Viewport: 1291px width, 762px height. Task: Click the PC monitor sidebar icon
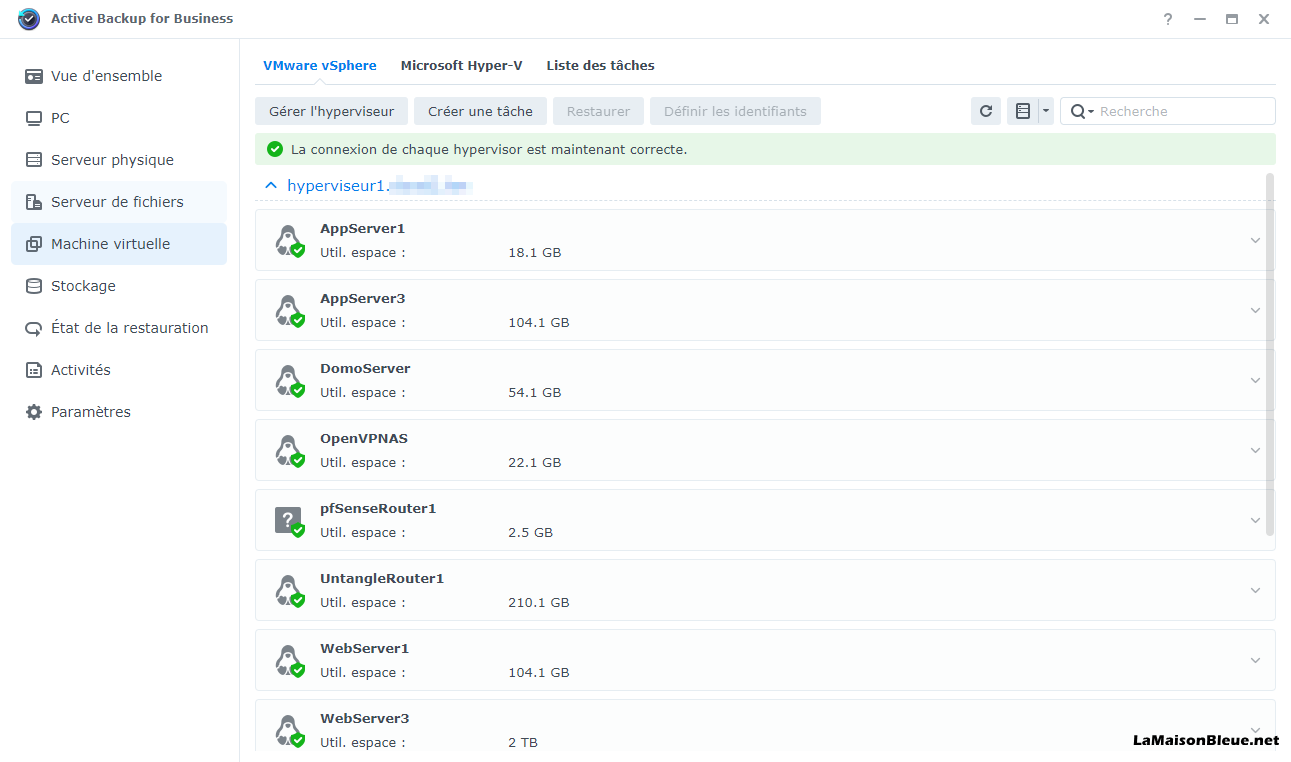(34, 118)
